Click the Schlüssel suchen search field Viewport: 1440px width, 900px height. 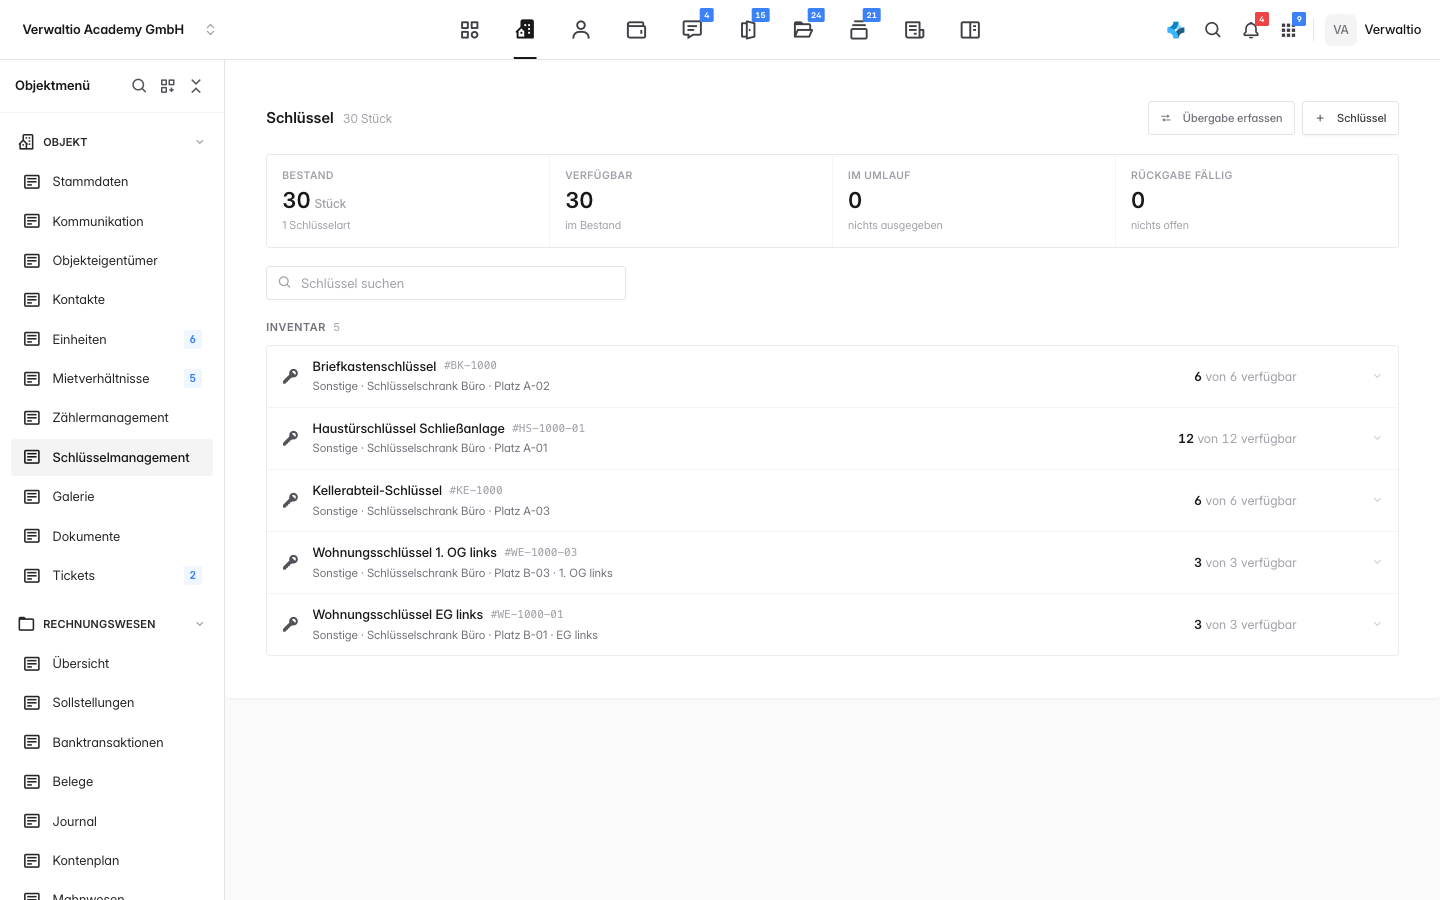click(x=446, y=283)
